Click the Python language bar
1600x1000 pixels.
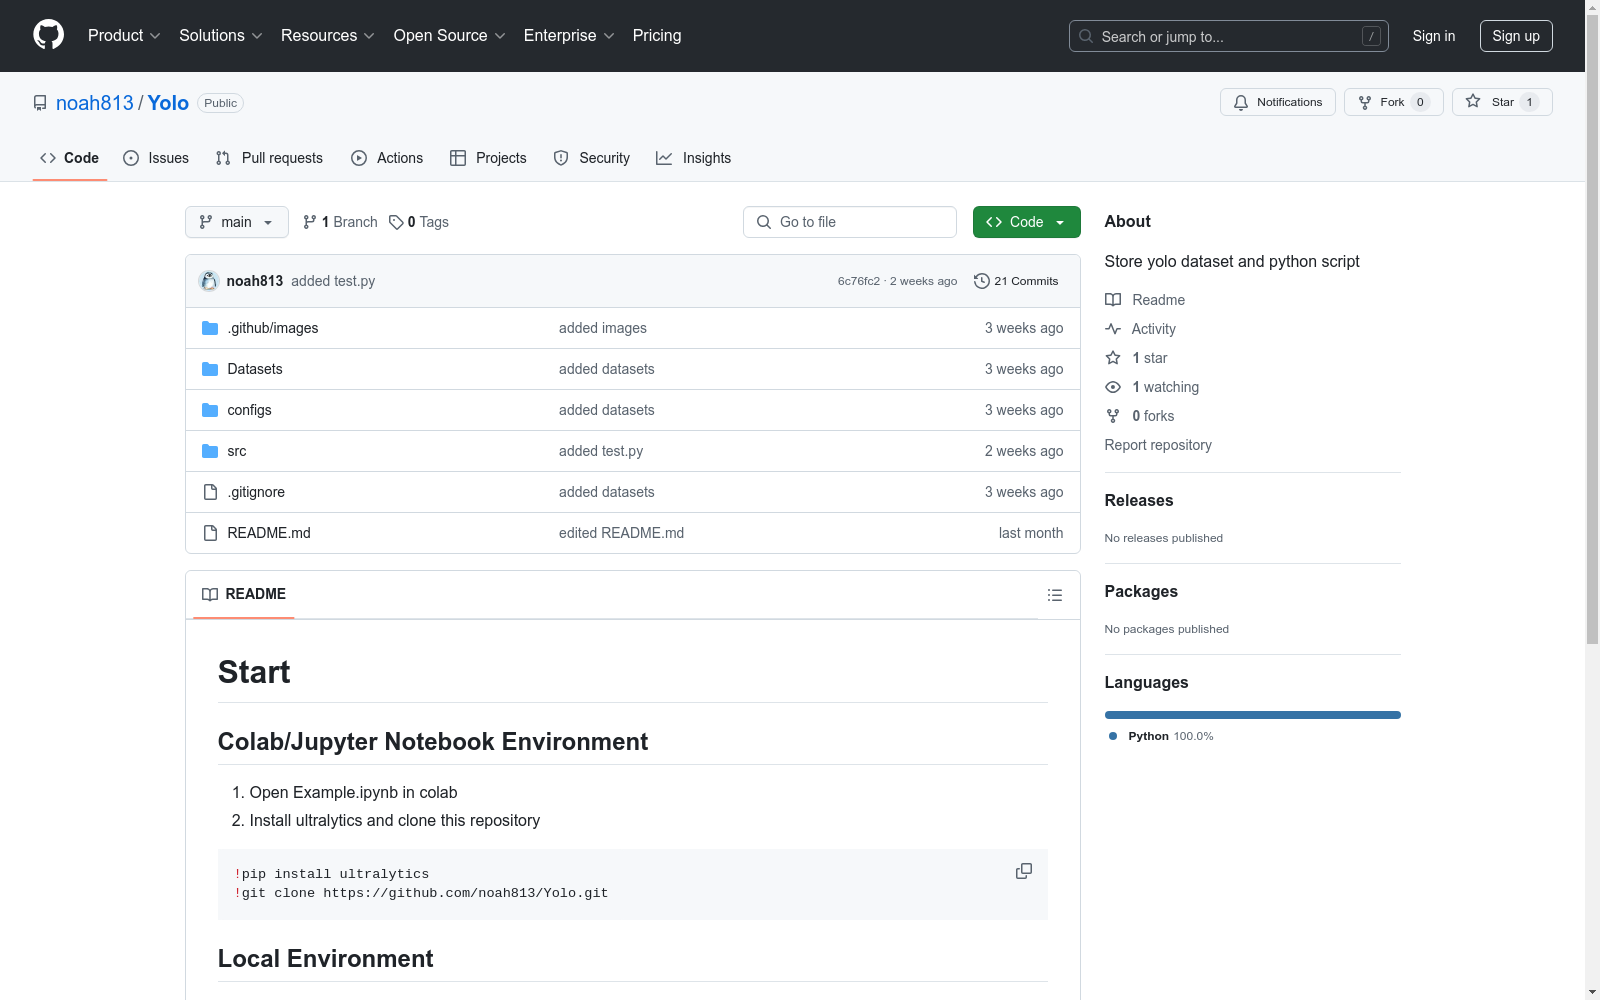[1252, 715]
